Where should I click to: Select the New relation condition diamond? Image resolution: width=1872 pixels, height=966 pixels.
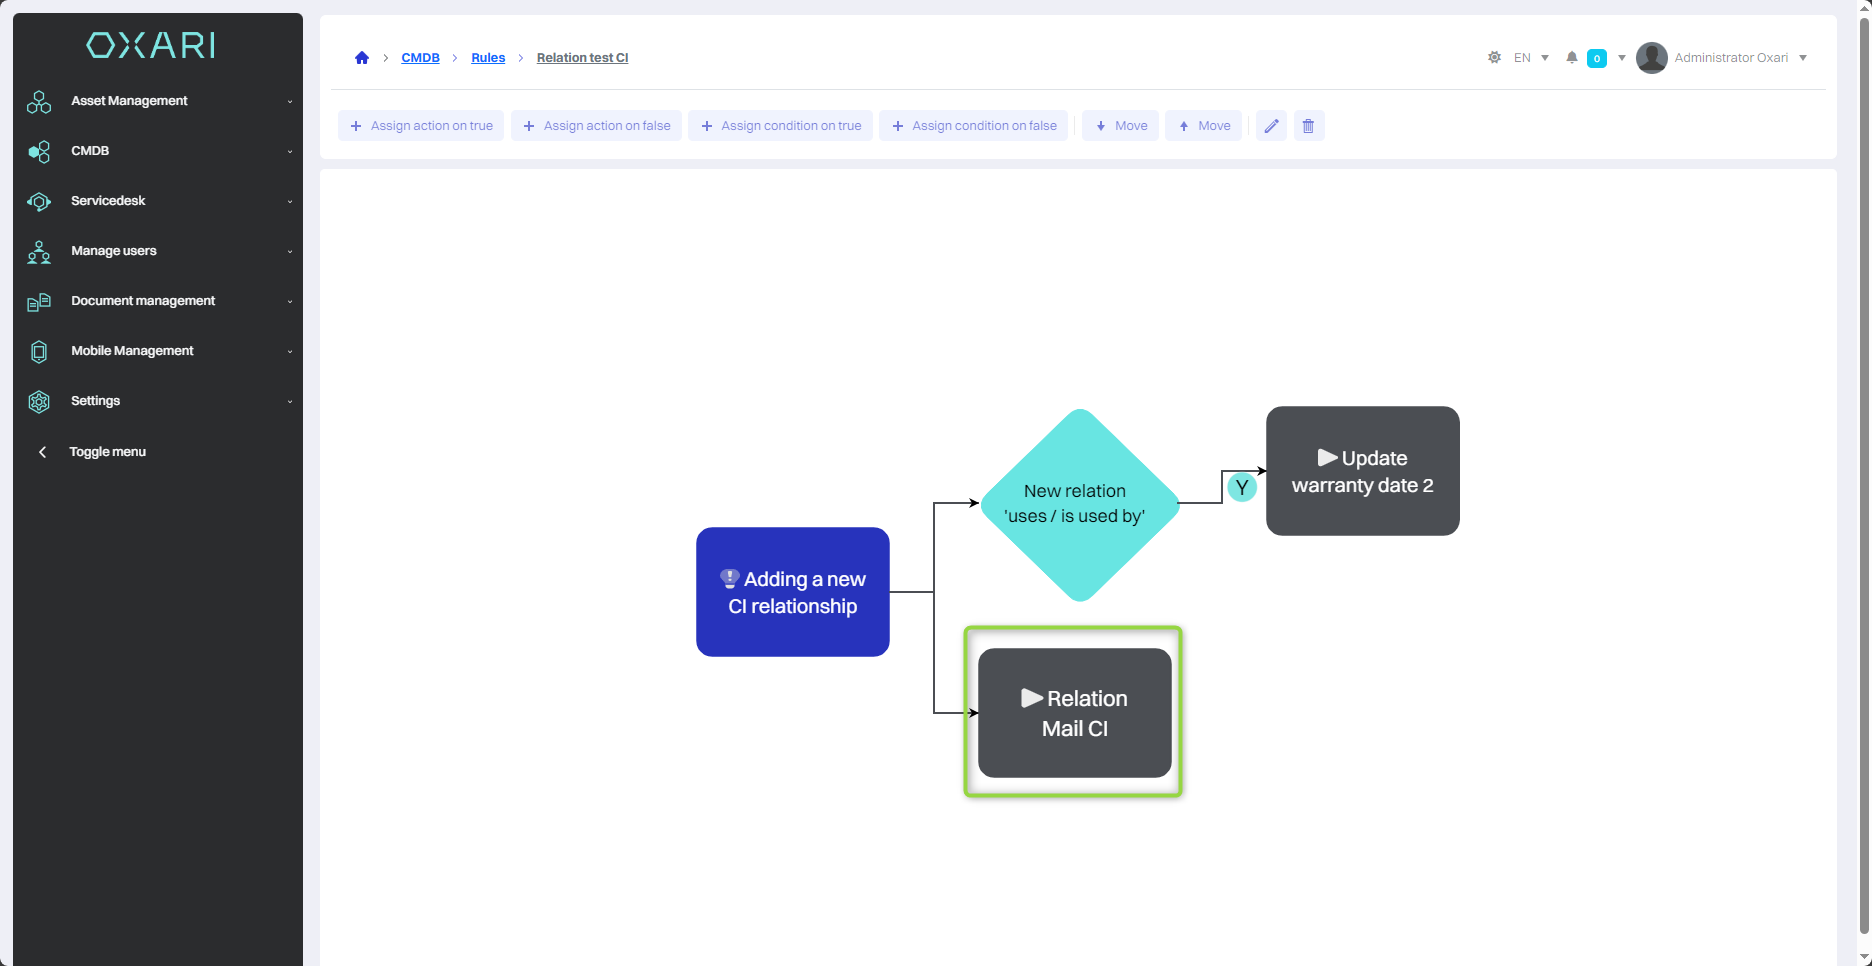pos(1079,504)
